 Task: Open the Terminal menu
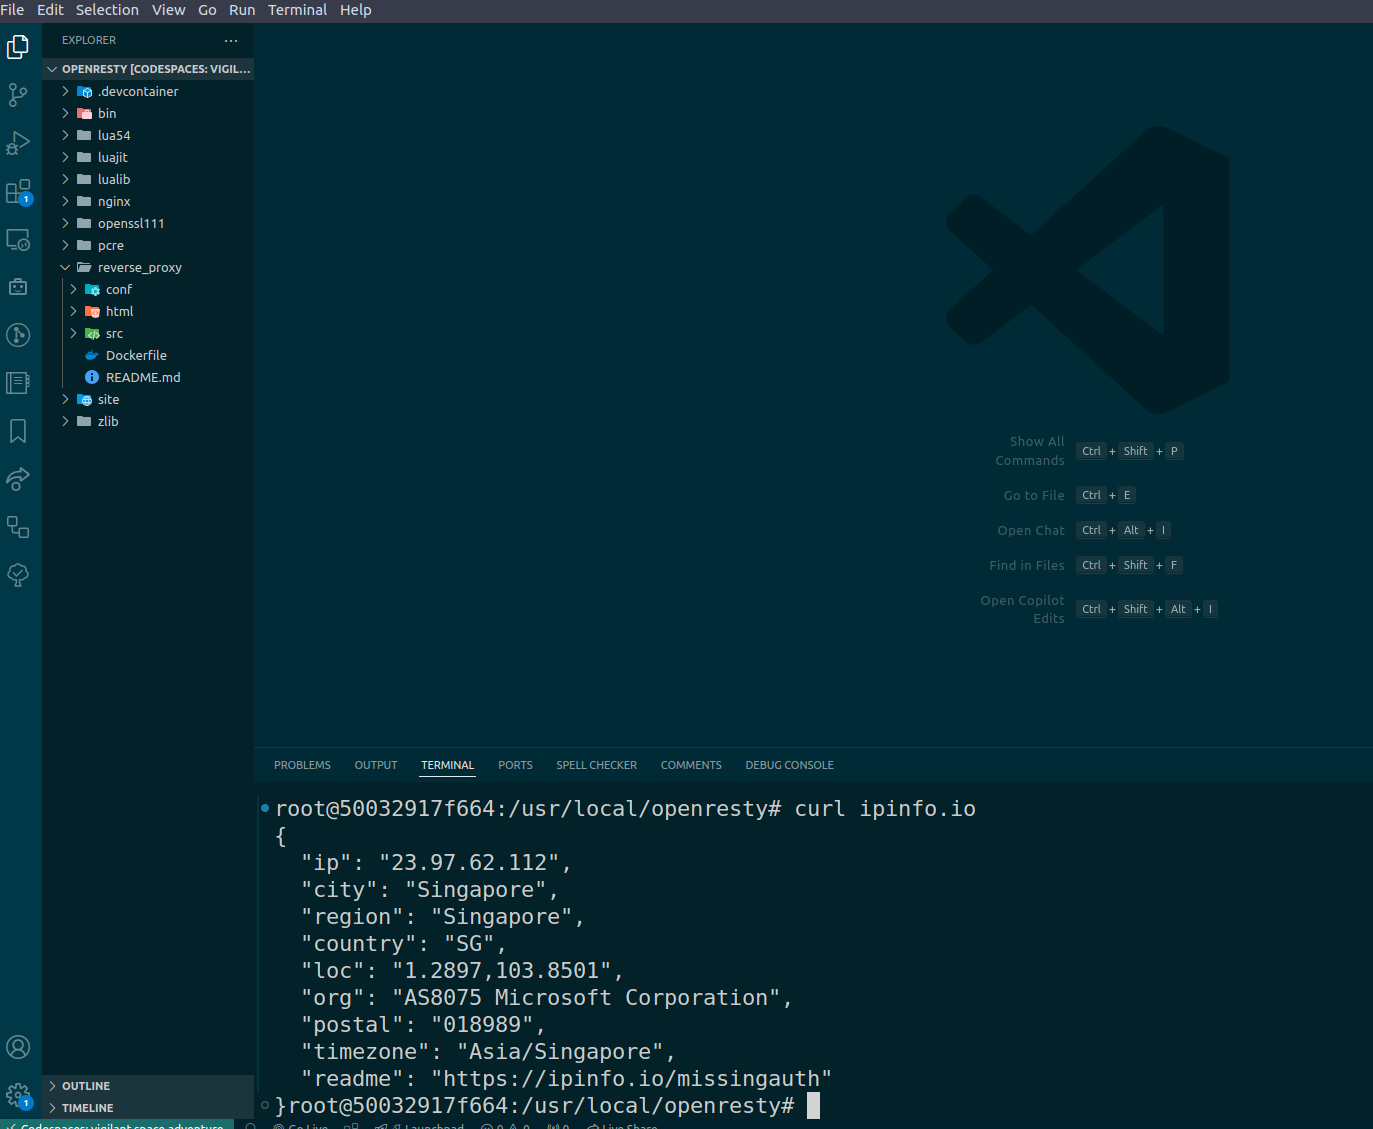(x=297, y=10)
